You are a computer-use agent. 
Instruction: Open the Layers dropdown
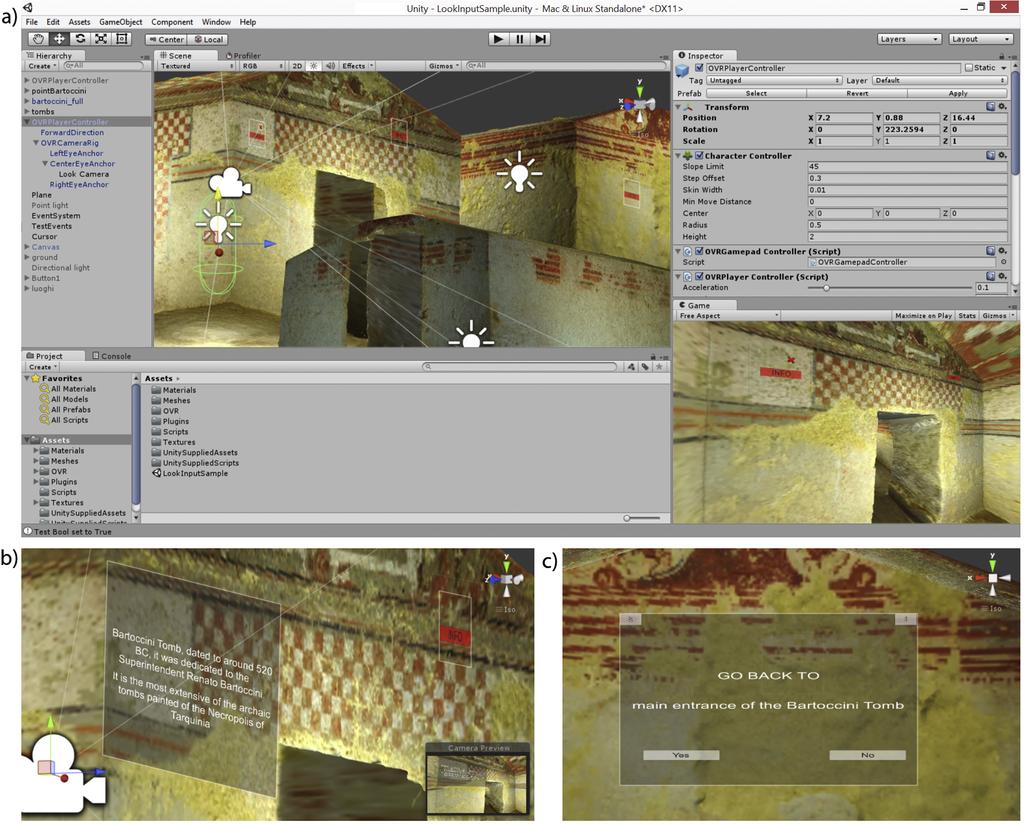pos(909,39)
